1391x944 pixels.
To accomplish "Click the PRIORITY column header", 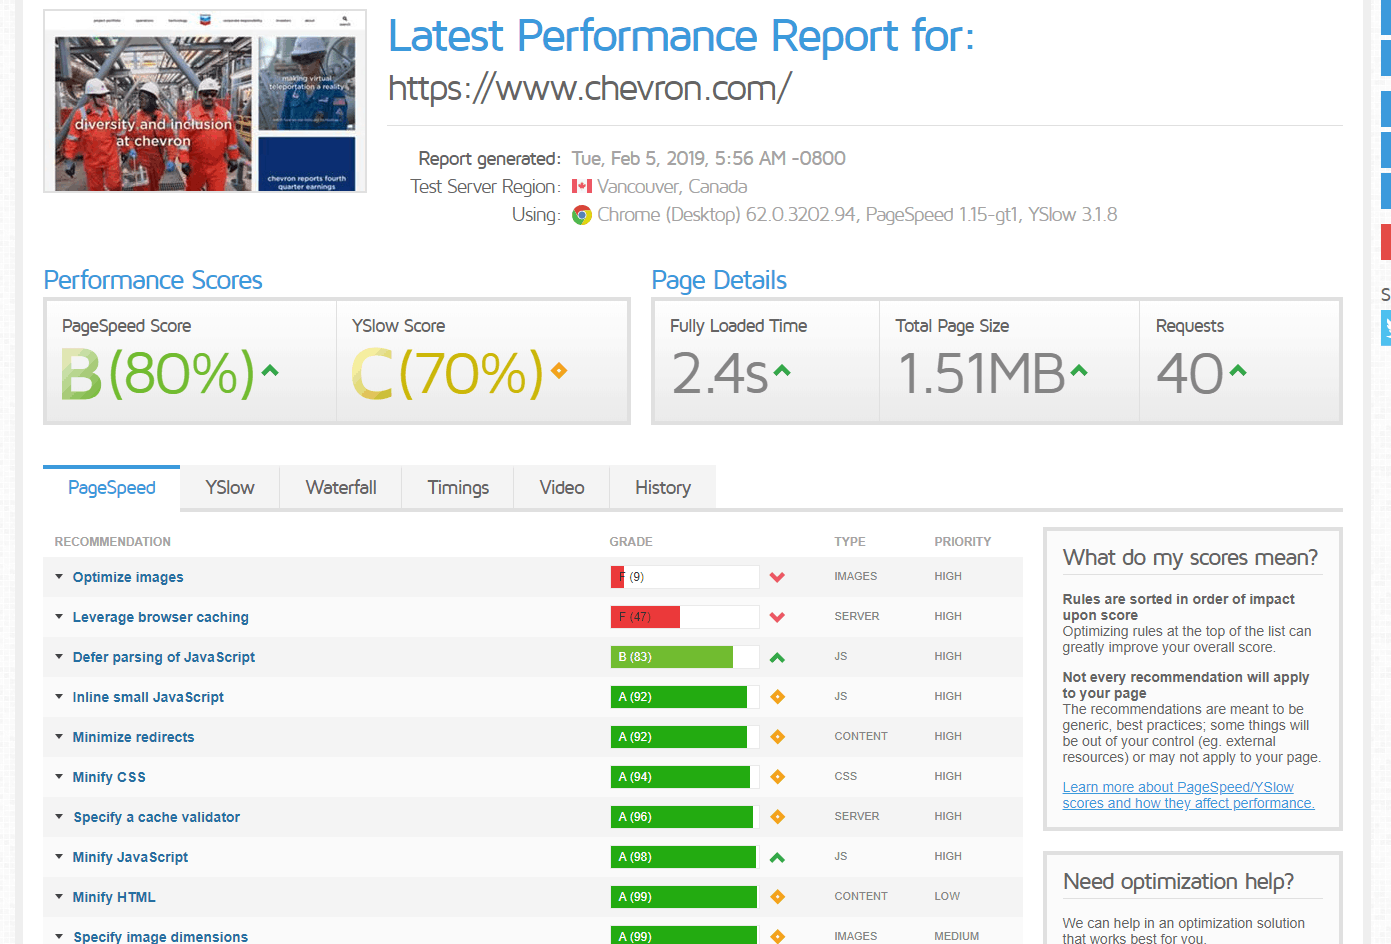I will [x=963, y=541].
